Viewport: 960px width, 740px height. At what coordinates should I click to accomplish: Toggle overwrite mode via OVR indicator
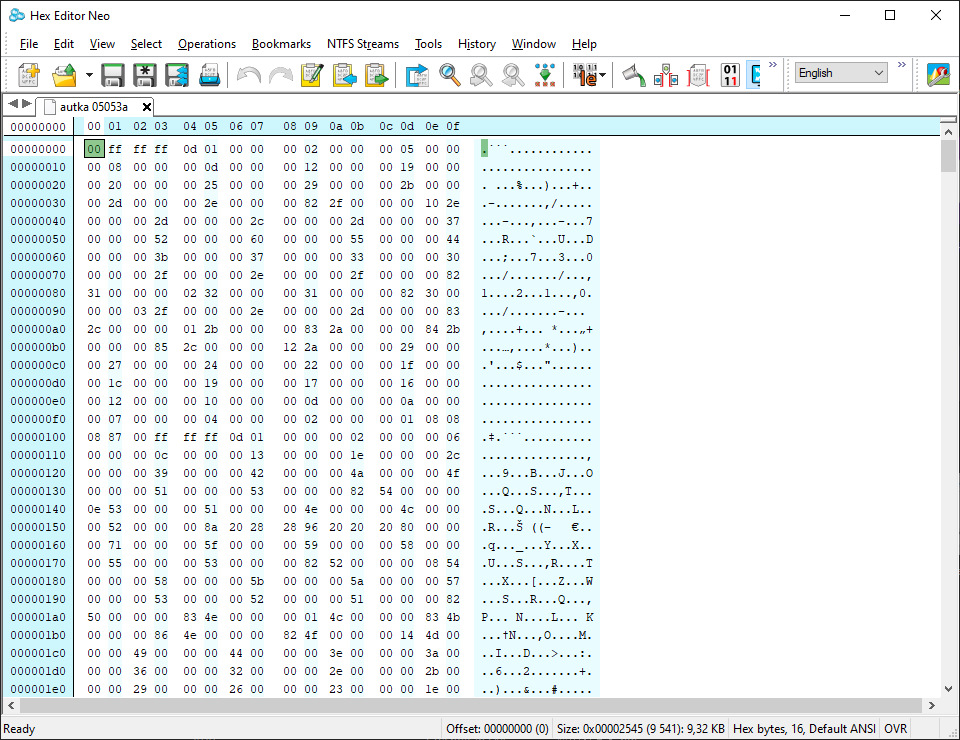(896, 728)
